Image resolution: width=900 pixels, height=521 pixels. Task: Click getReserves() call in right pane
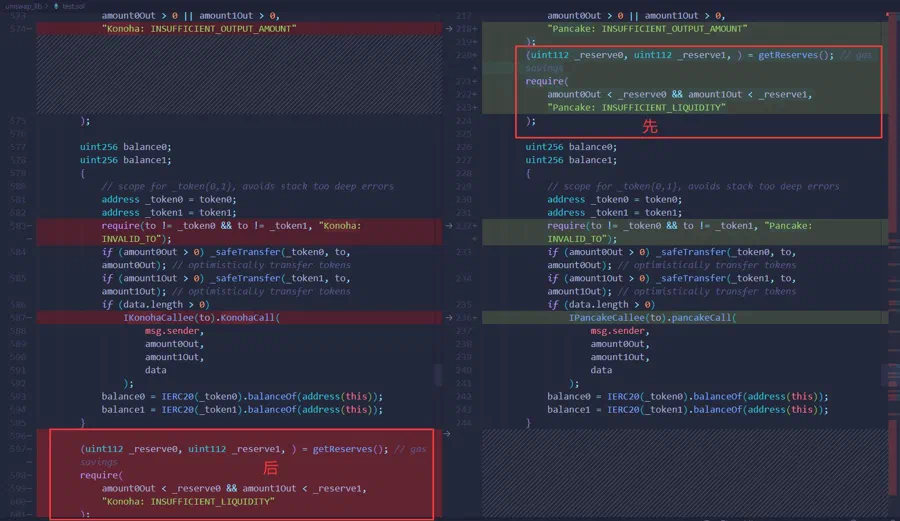click(796, 55)
